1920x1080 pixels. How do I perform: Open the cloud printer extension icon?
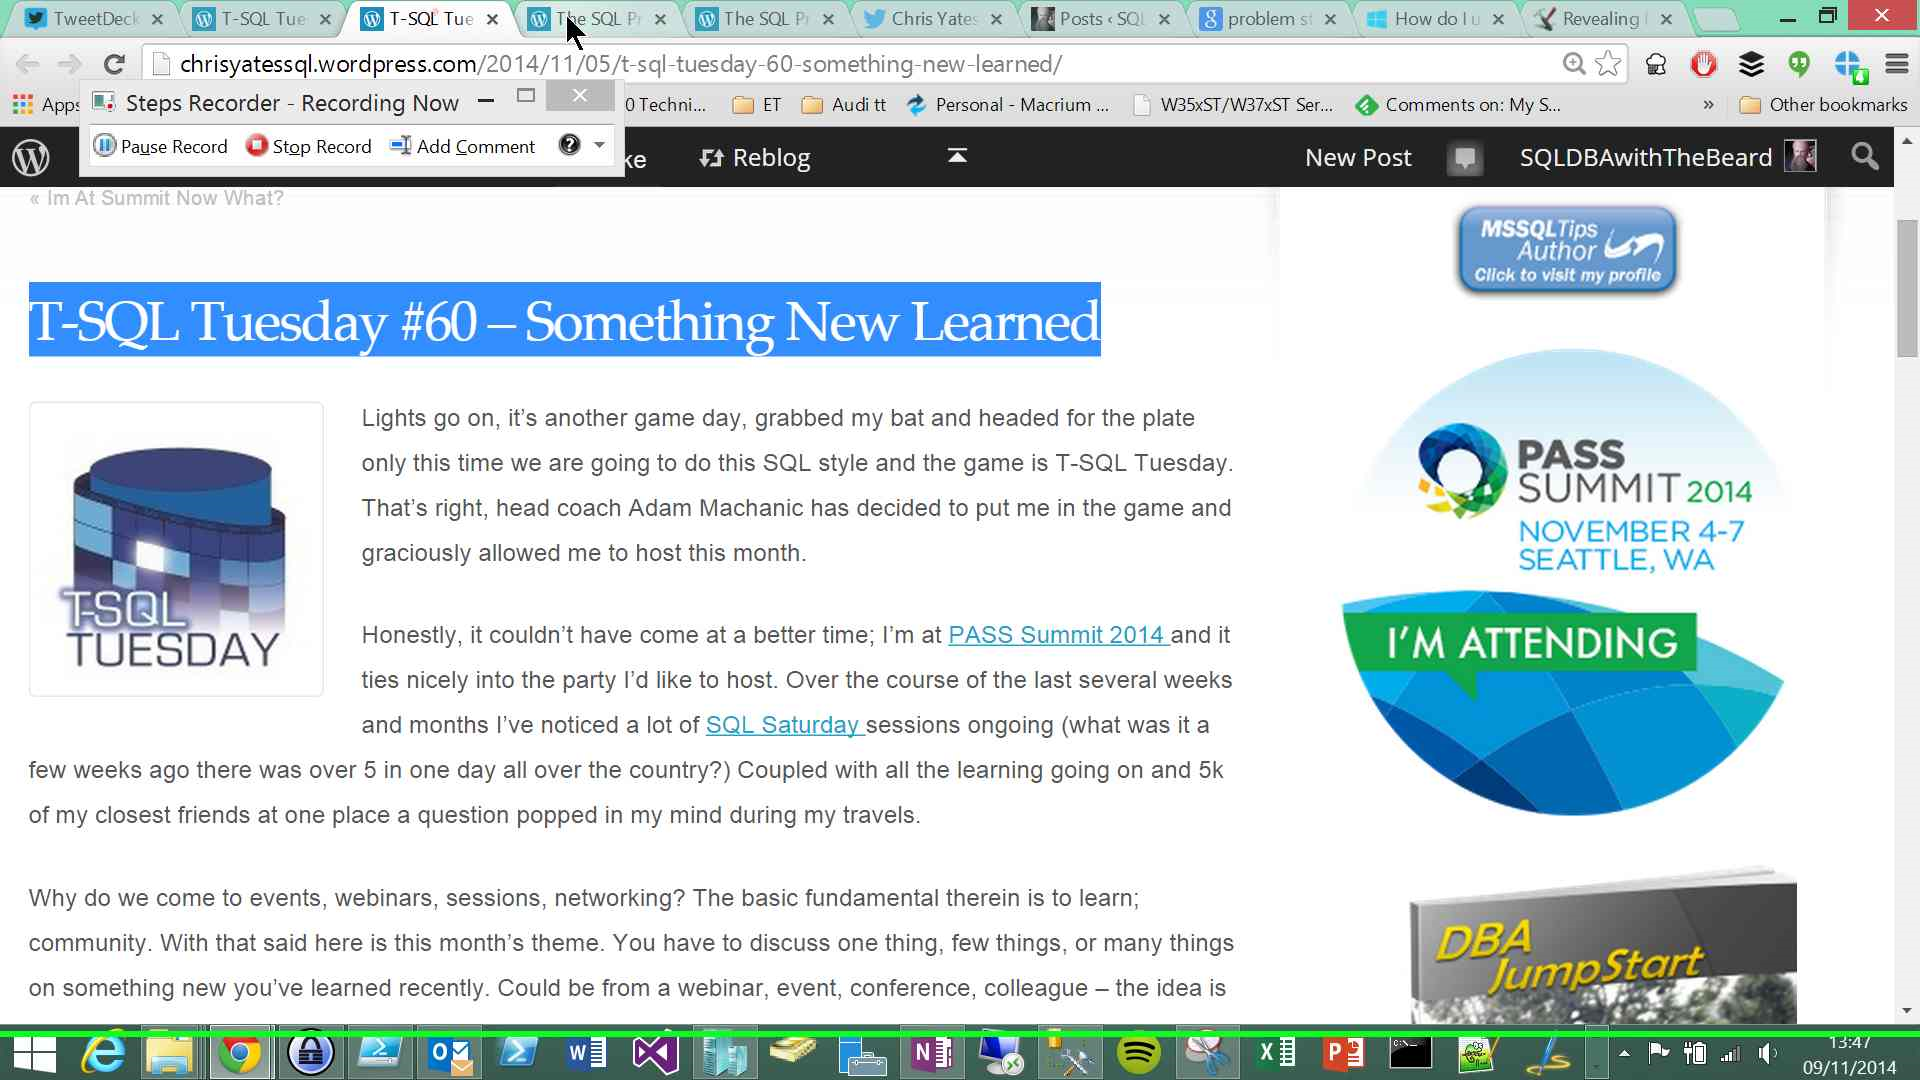(x=1656, y=64)
